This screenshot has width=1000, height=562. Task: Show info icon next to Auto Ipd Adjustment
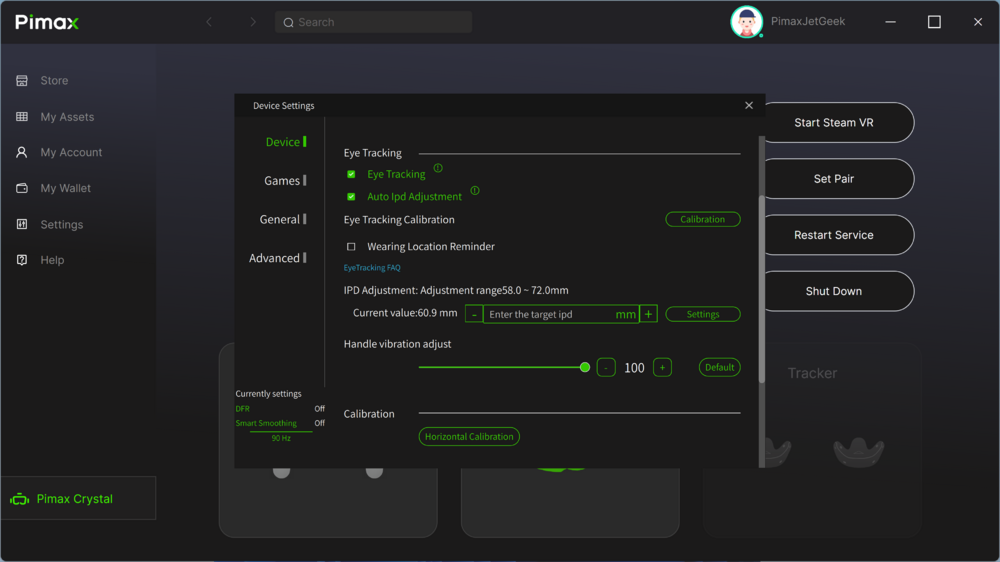pyautogui.click(x=474, y=190)
